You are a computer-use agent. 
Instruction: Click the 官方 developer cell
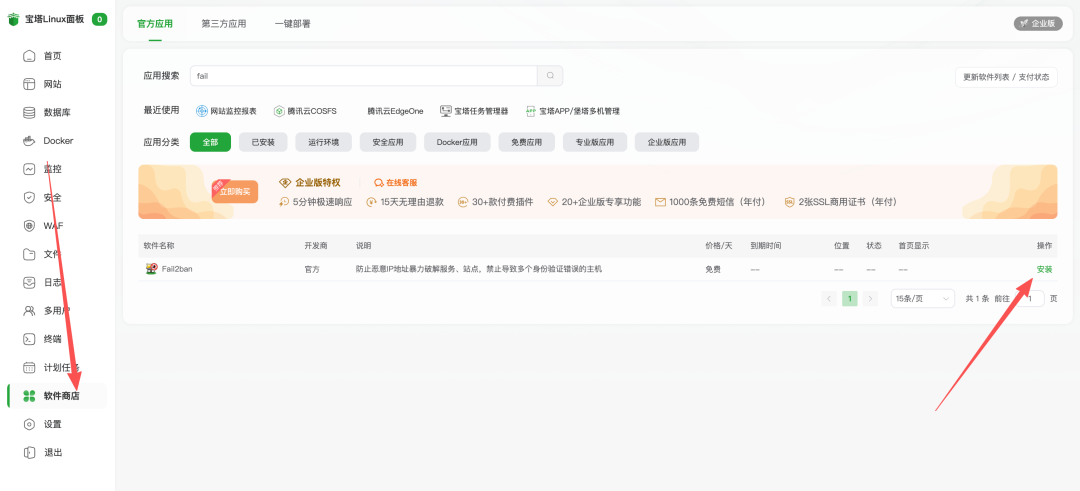point(312,269)
